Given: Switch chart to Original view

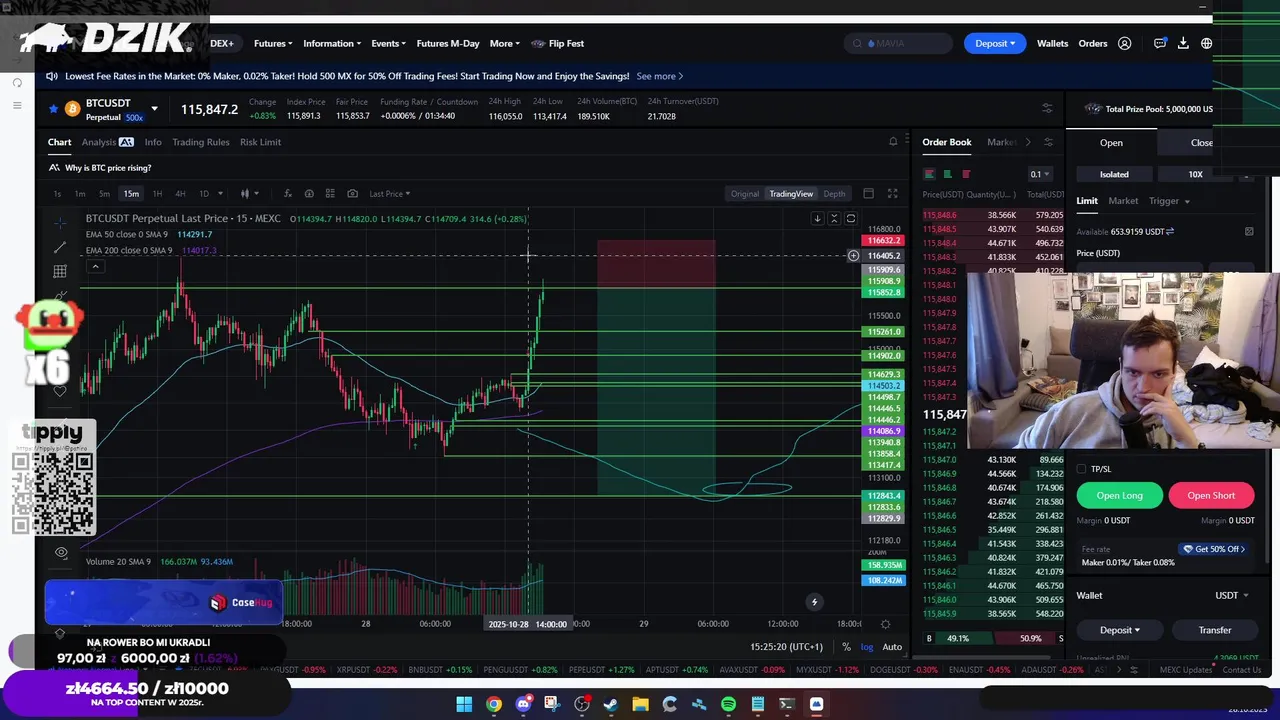Looking at the screenshot, I should tap(744, 194).
